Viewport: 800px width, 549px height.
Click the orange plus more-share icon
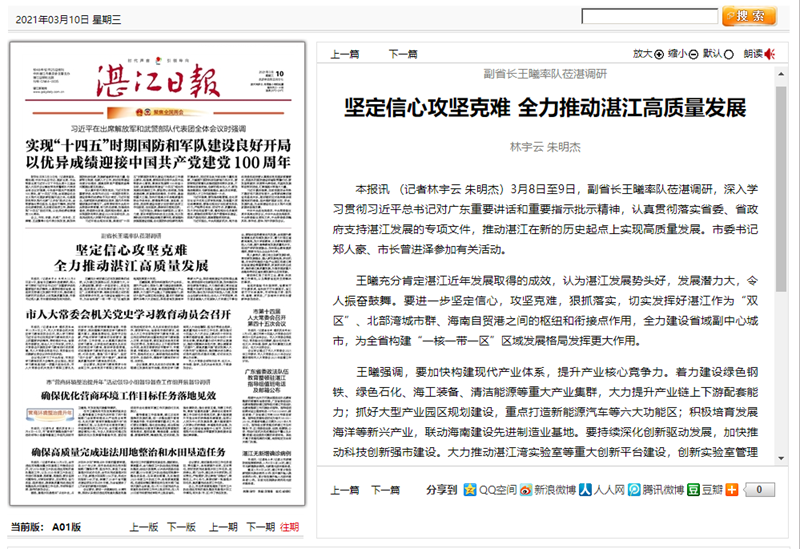point(732,490)
